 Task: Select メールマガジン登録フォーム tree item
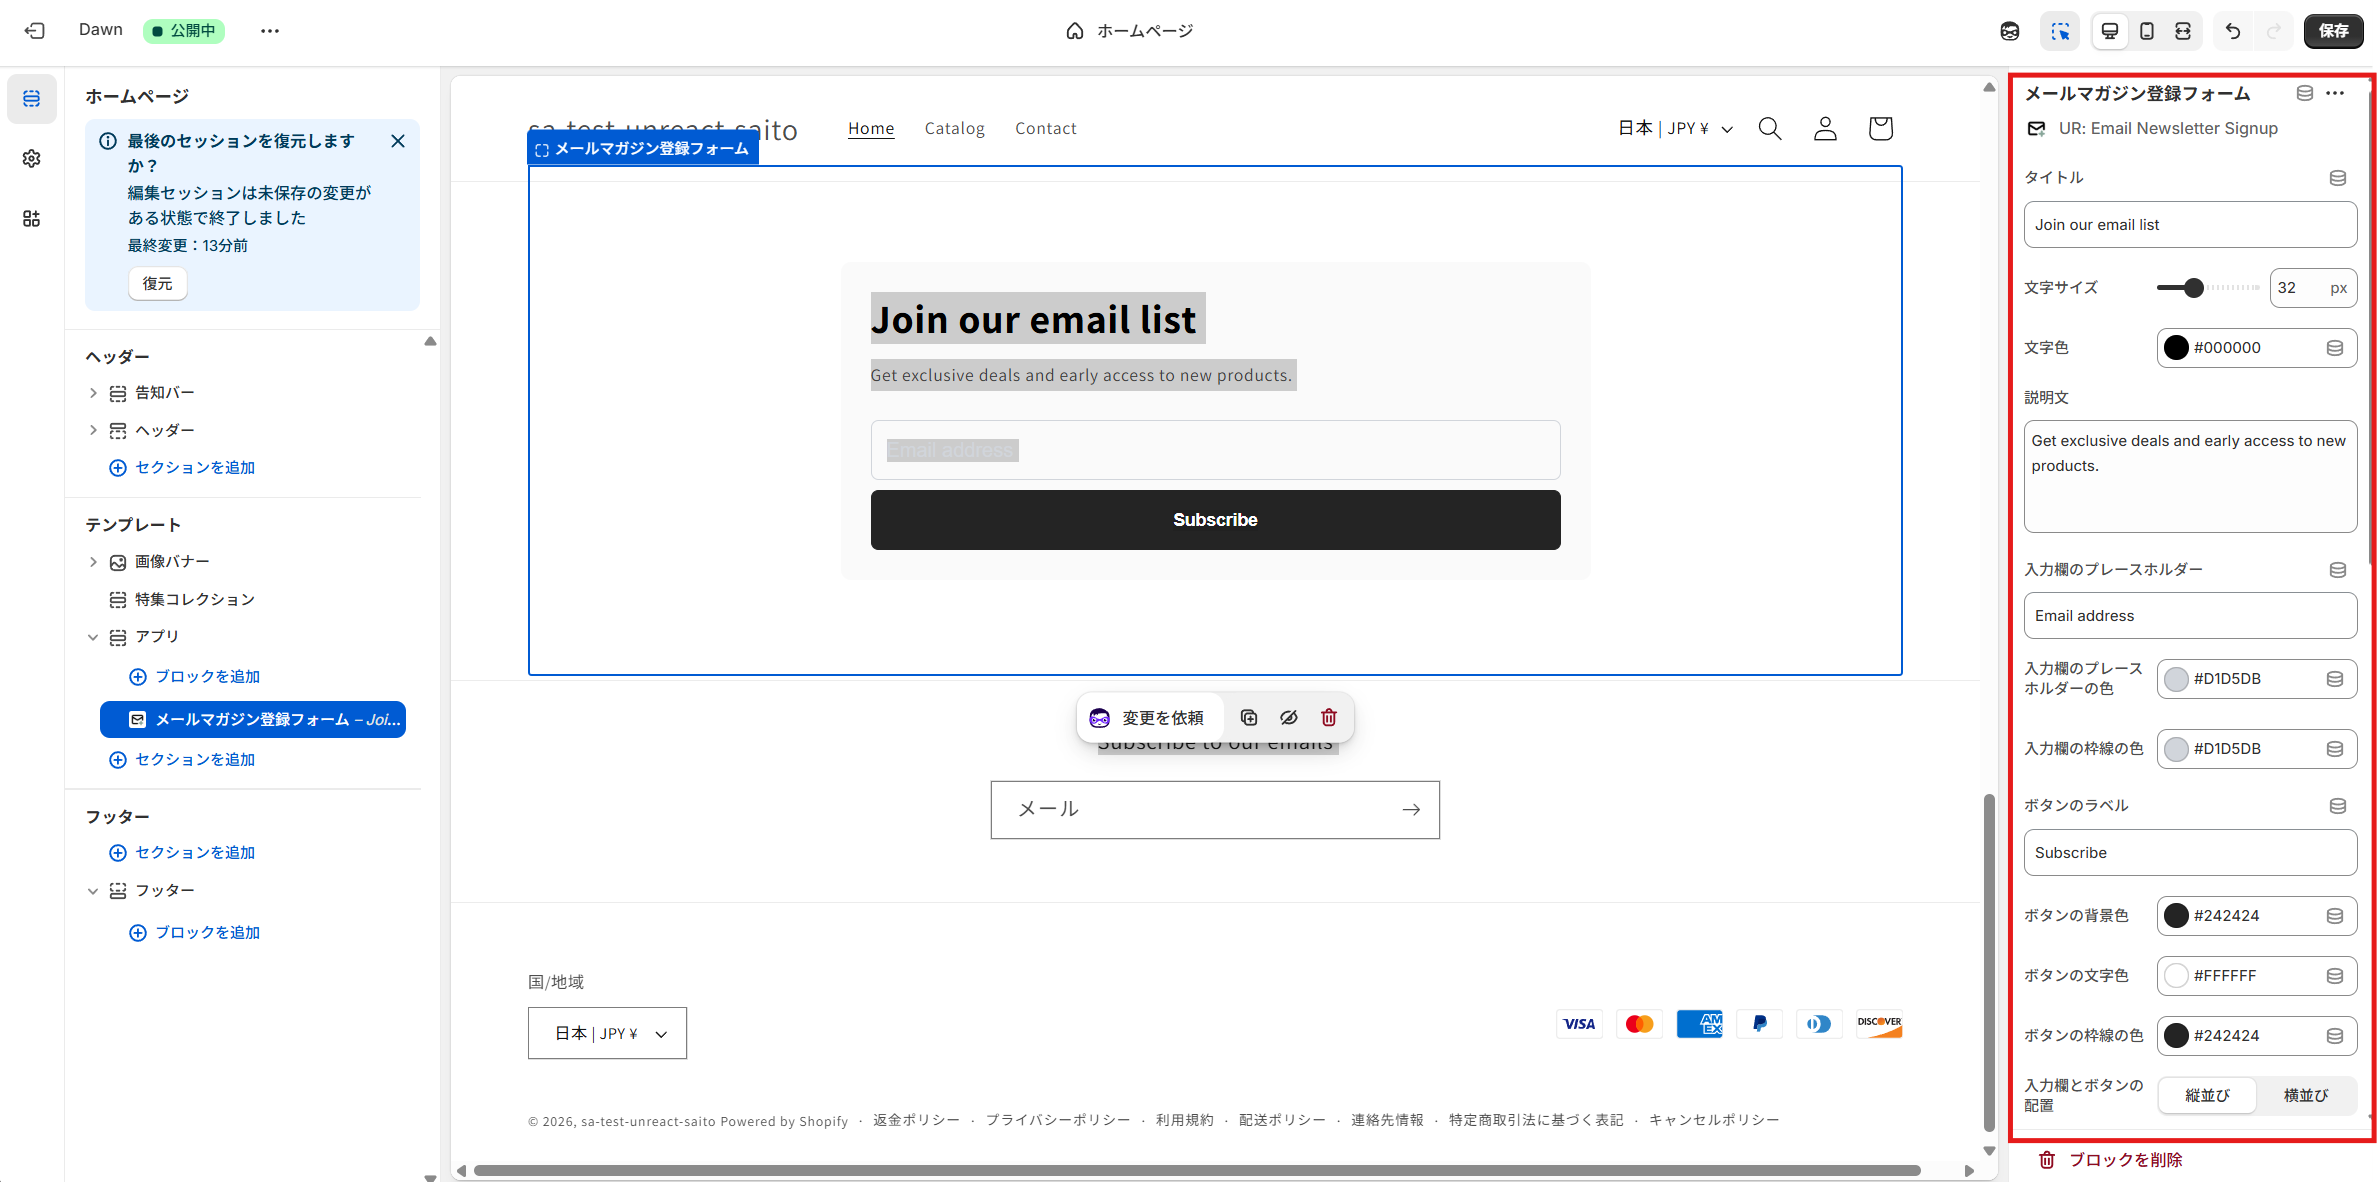click(253, 719)
